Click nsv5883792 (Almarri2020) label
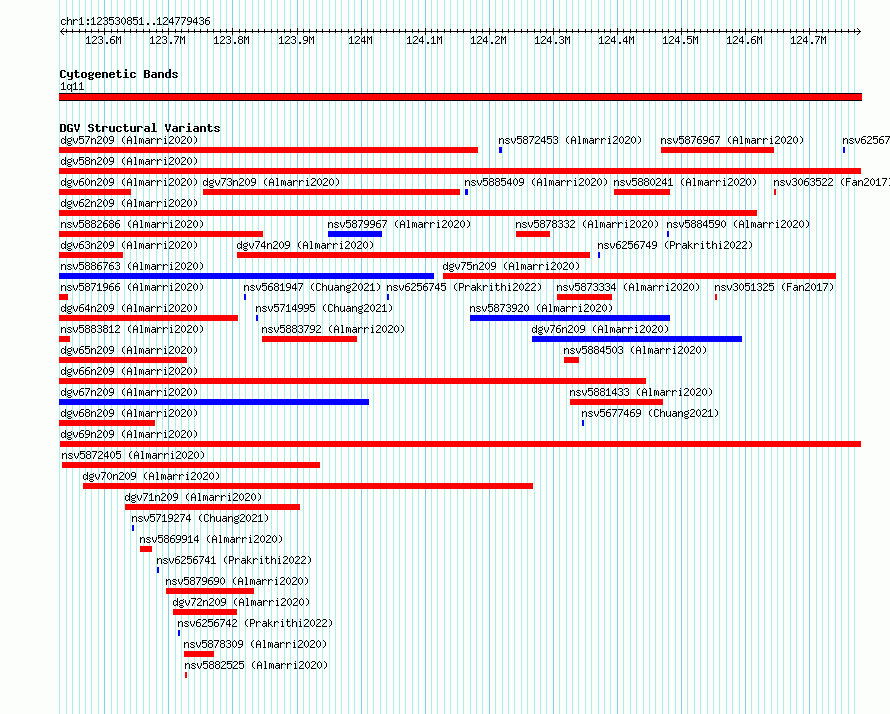 pos(333,329)
